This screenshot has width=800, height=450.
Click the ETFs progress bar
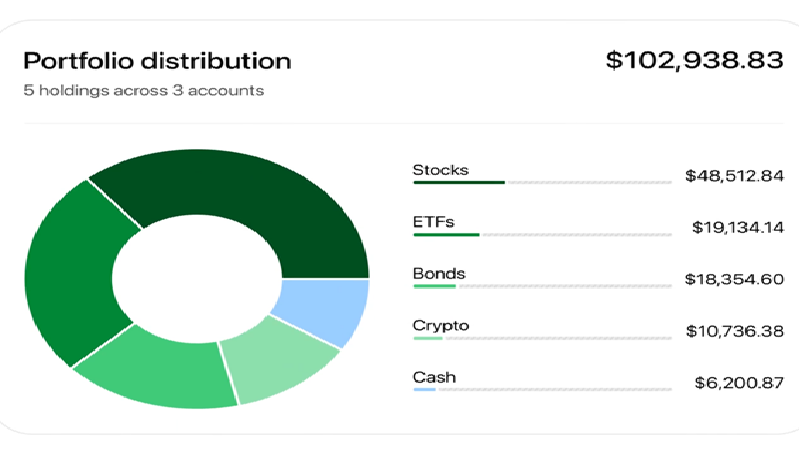coord(542,235)
